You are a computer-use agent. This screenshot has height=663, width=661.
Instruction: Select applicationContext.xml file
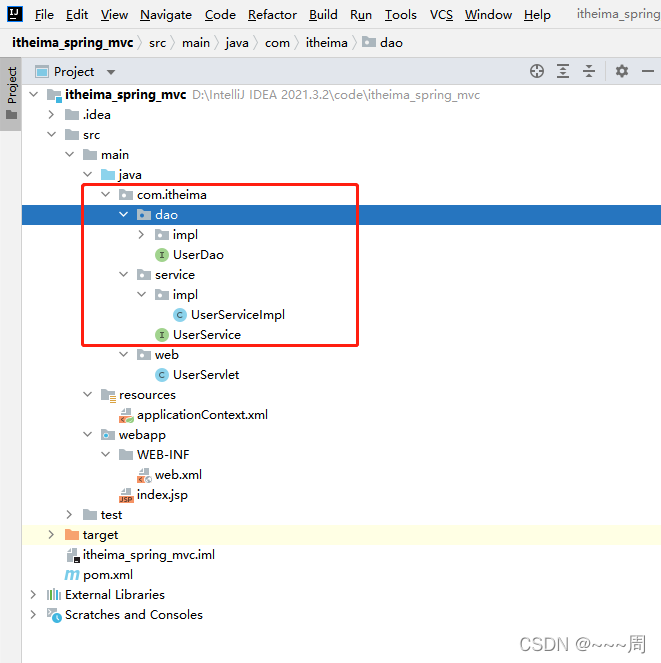coord(202,415)
